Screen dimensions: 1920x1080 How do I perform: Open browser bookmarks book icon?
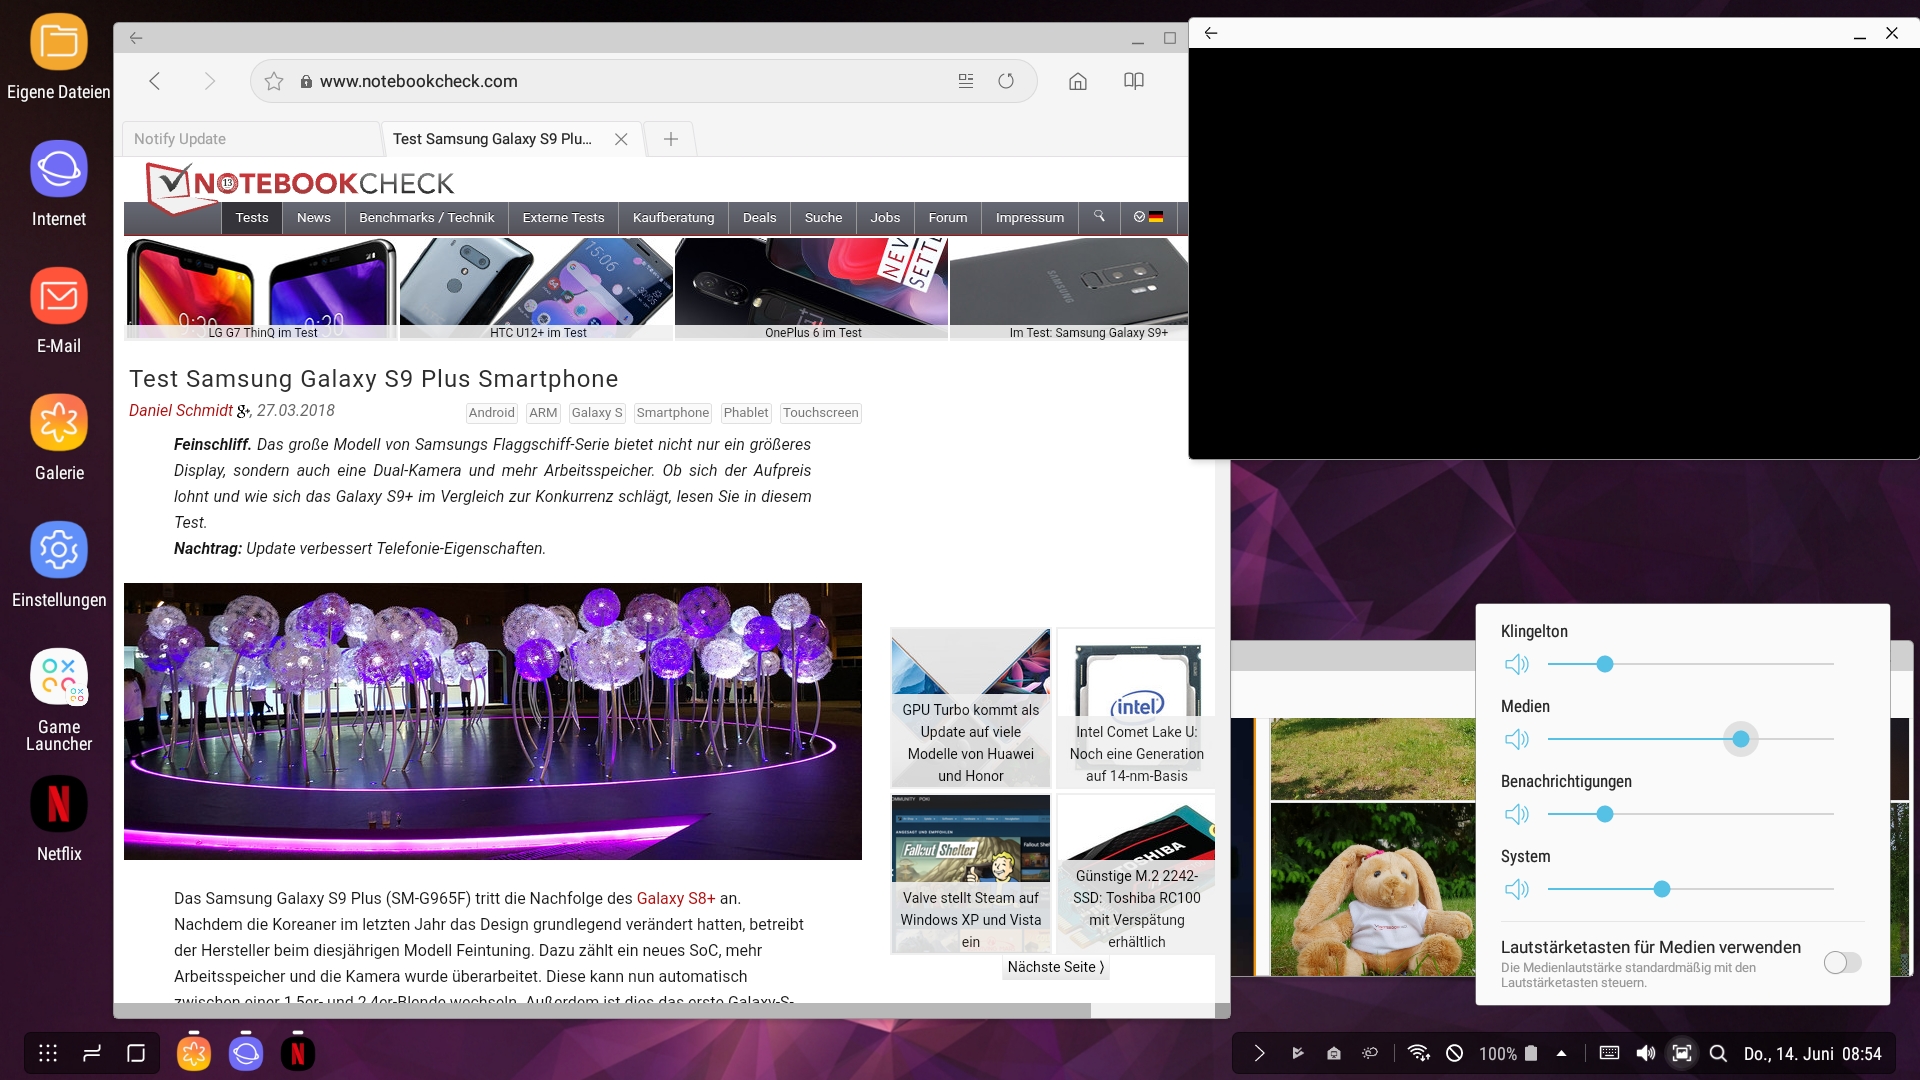(x=1134, y=81)
